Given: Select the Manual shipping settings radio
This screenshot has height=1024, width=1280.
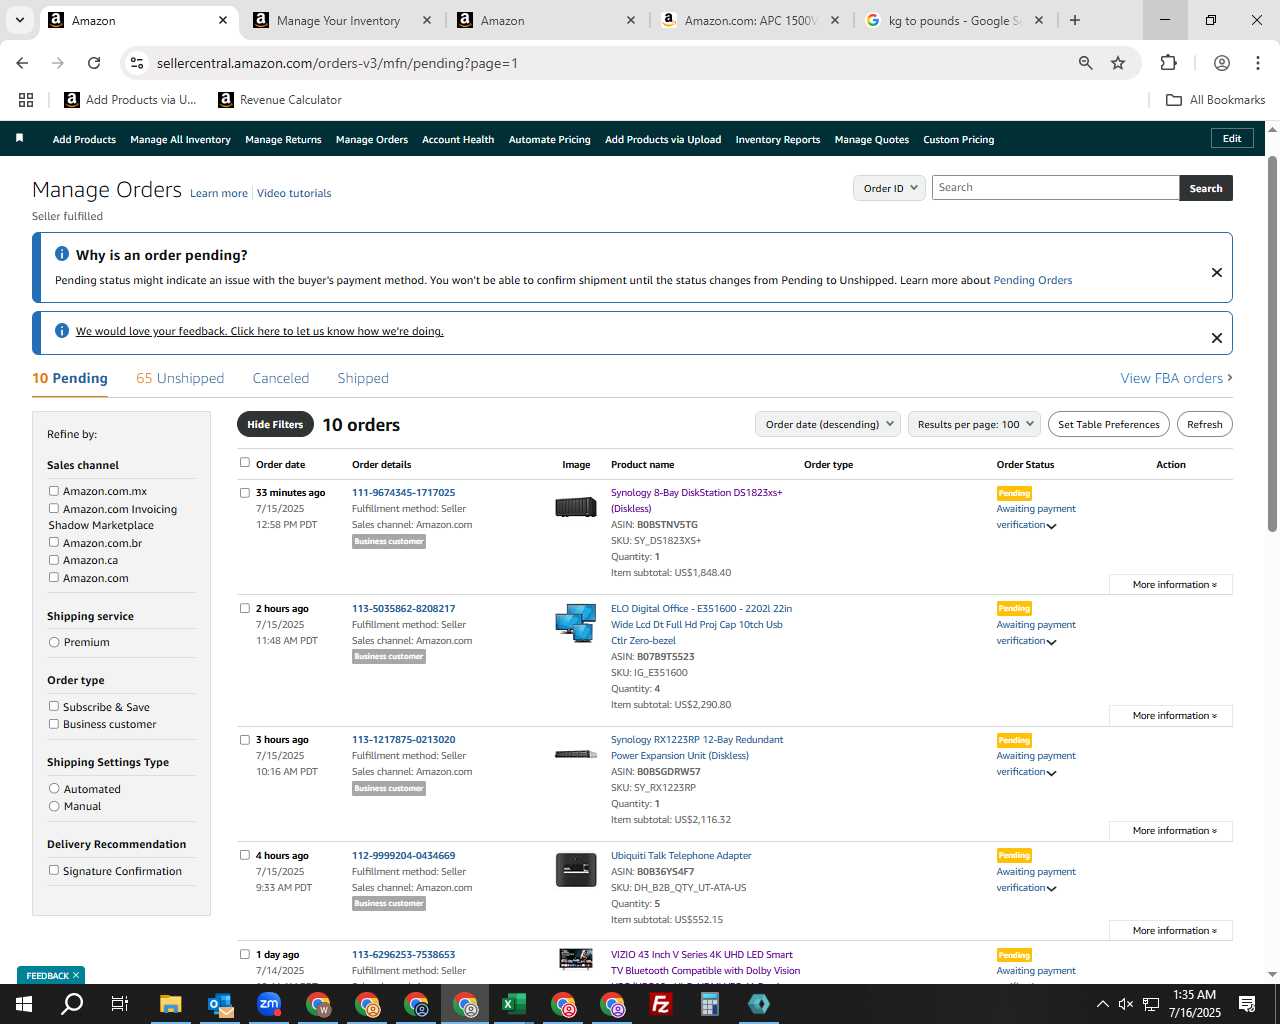Looking at the screenshot, I should (x=54, y=805).
